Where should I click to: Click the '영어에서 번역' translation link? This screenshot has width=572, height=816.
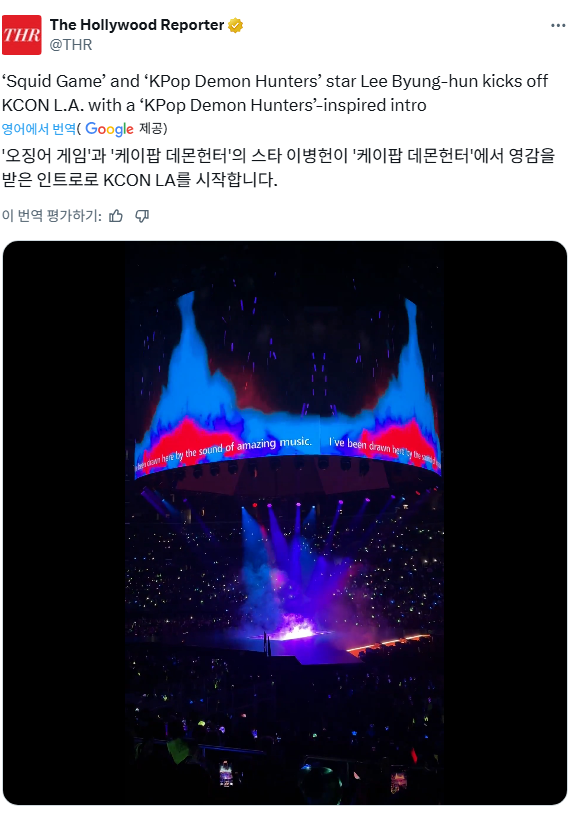tap(39, 129)
